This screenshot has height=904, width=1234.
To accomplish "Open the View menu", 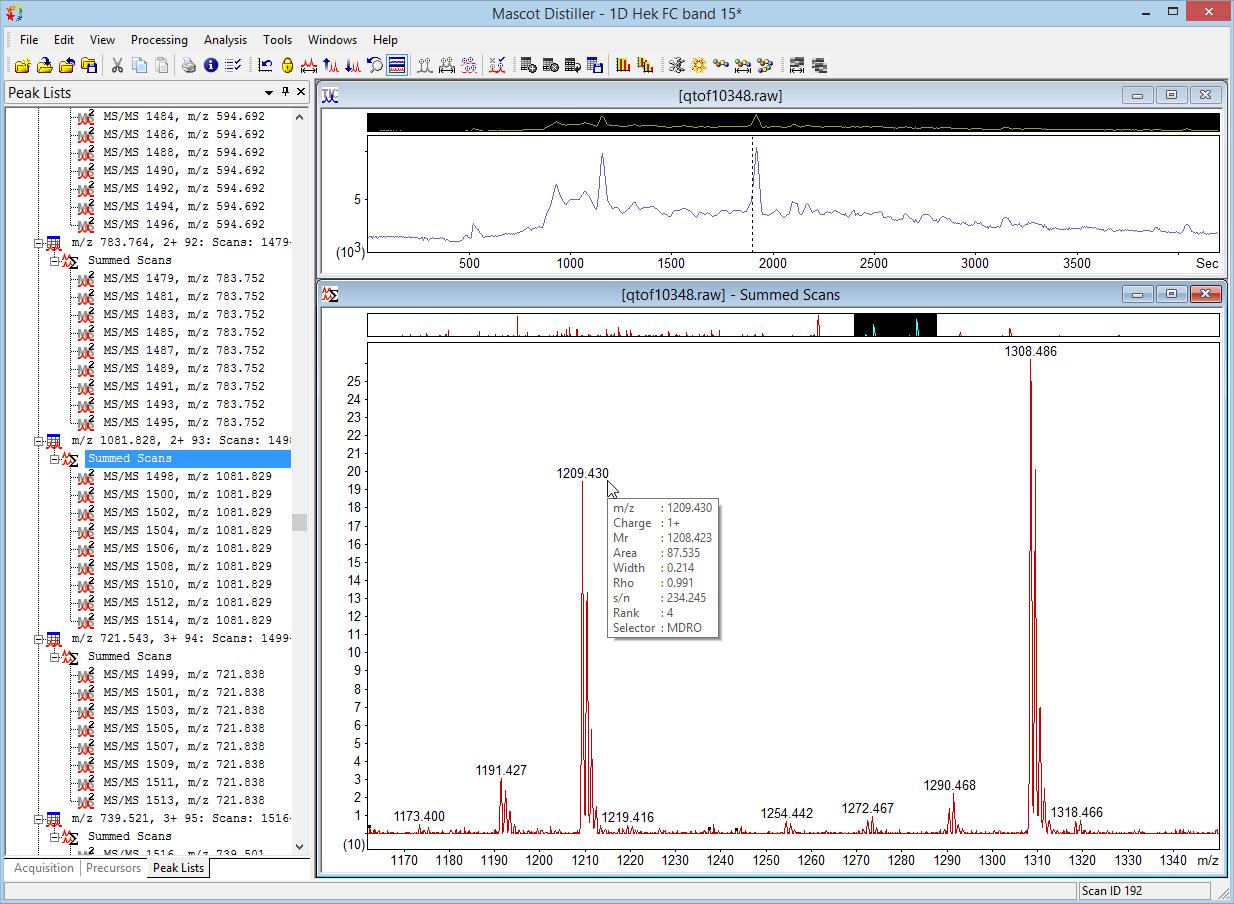I will pyautogui.click(x=102, y=40).
